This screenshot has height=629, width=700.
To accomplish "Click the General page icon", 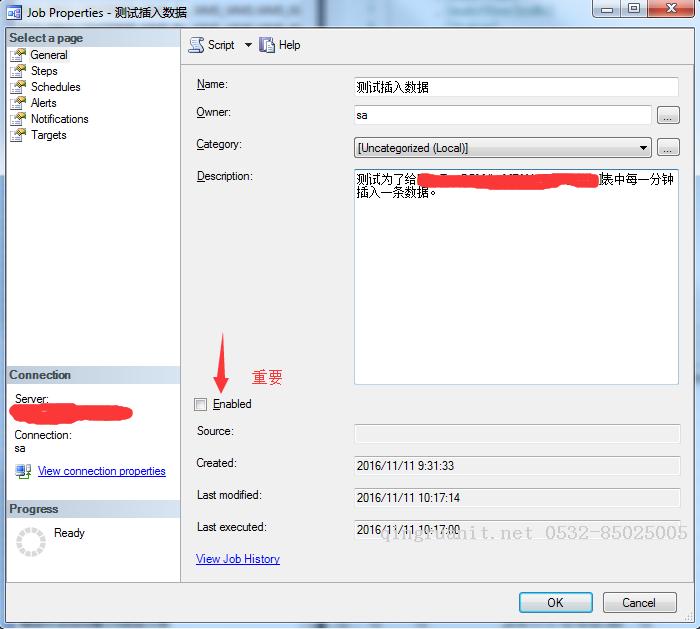I will (x=18, y=55).
